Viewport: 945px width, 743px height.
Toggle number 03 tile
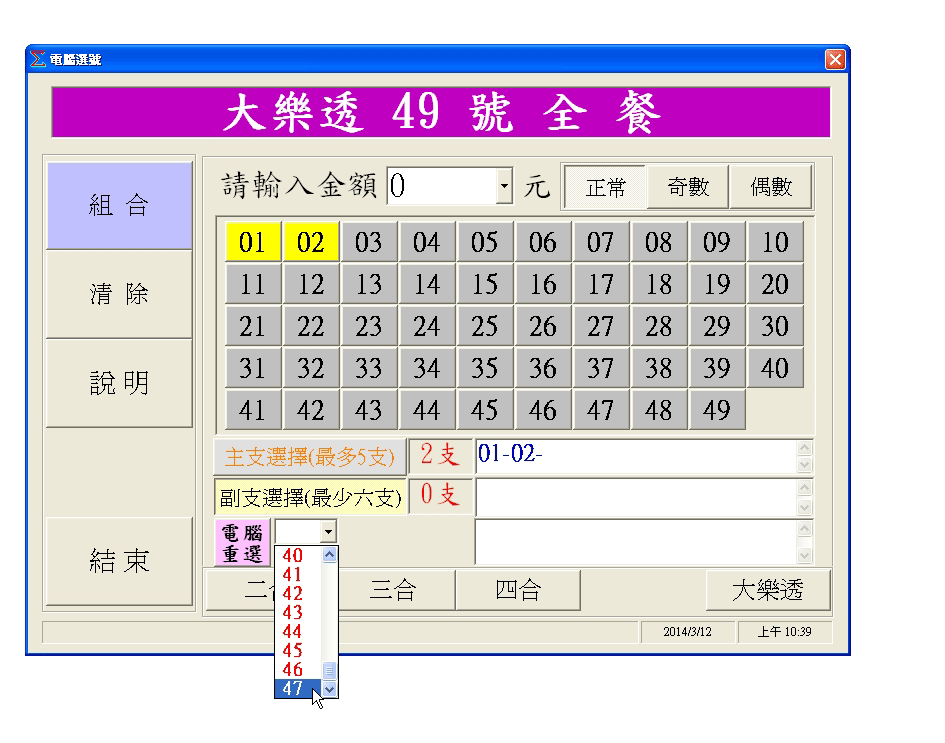(x=368, y=242)
